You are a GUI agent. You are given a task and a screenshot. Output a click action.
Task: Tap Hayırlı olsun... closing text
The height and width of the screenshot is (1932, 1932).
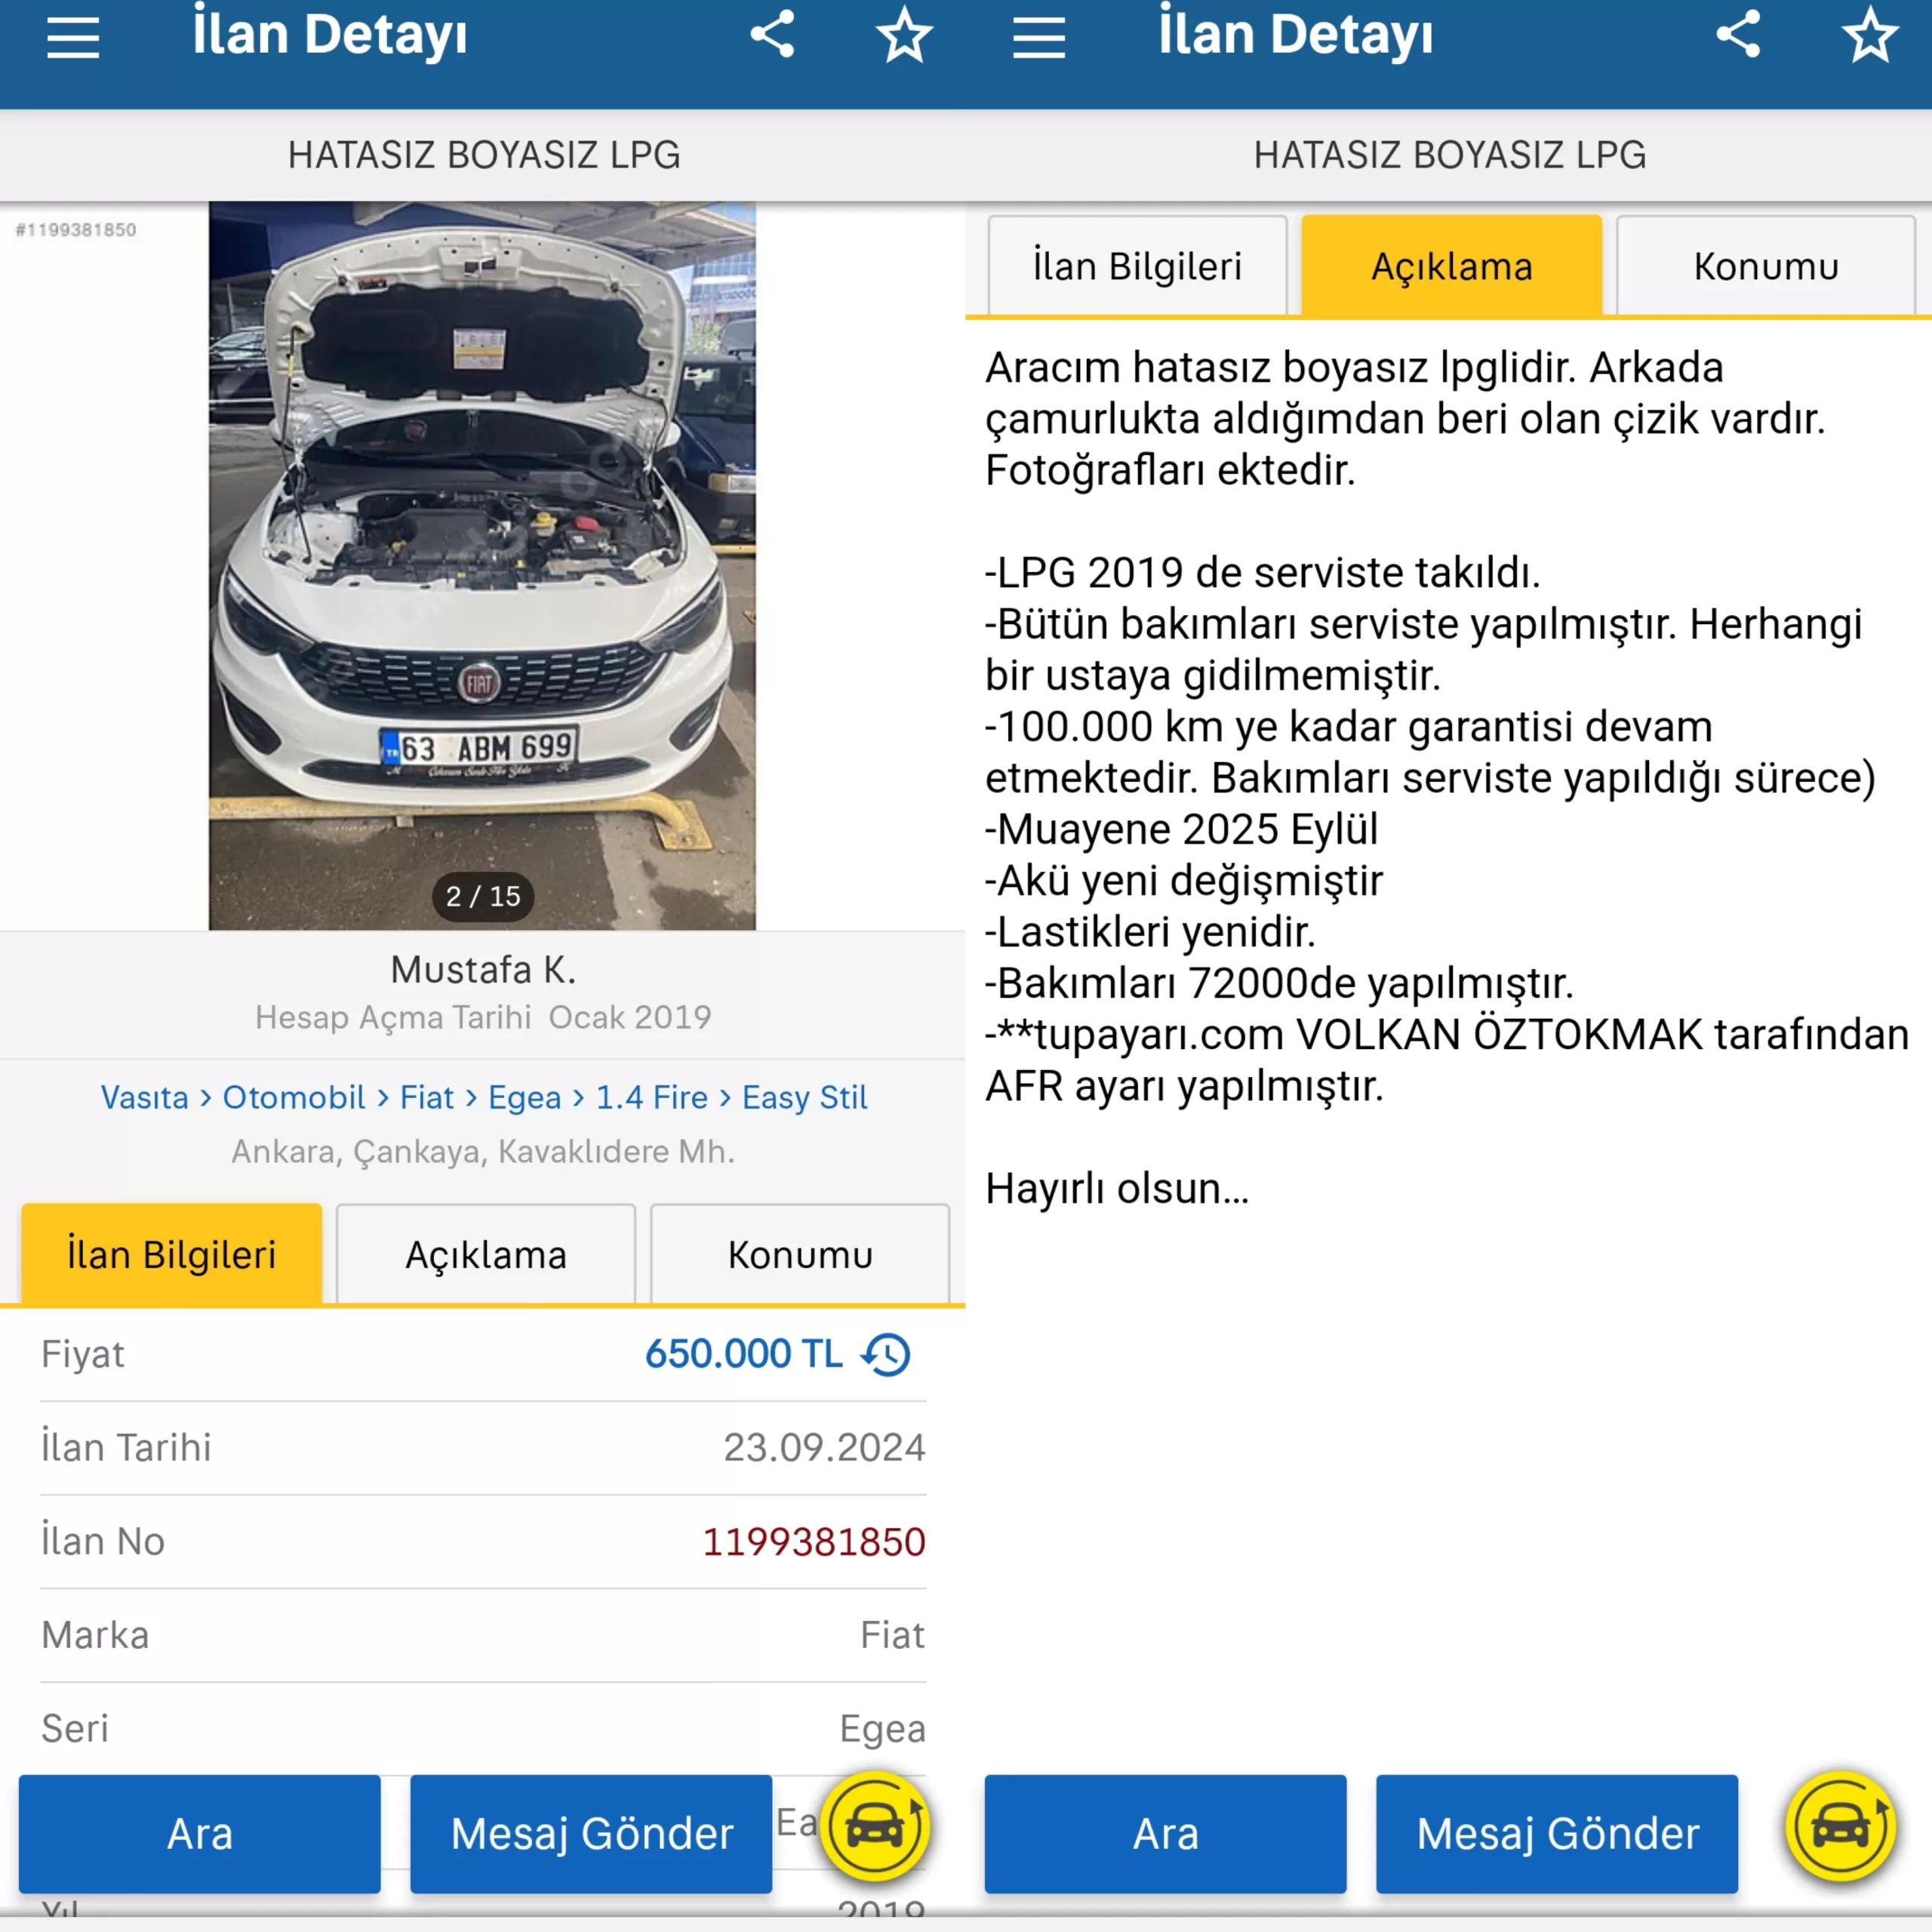1117,1189
